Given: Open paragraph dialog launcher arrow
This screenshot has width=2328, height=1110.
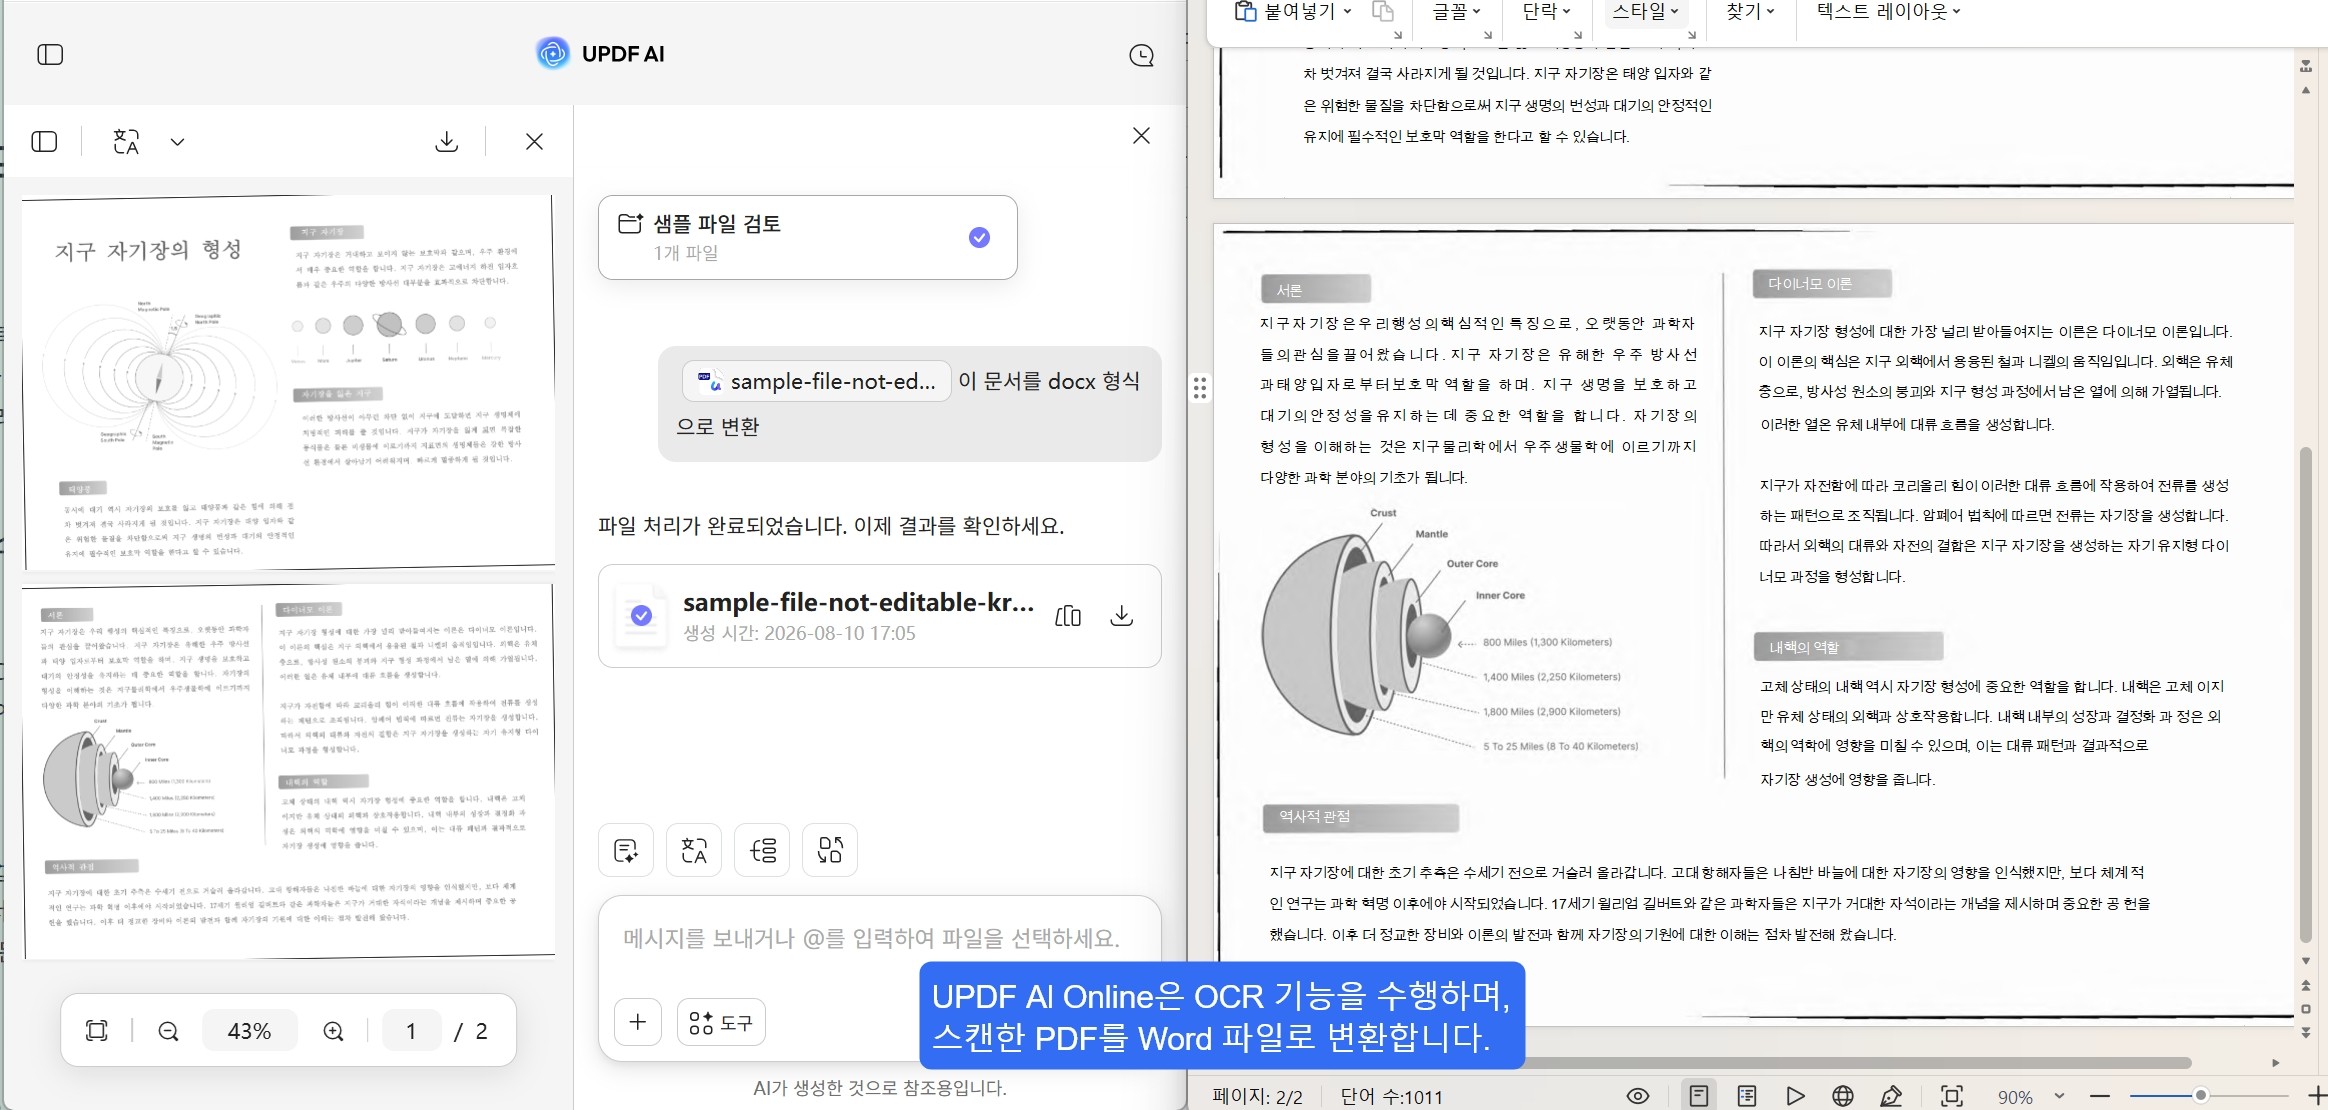Looking at the screenshot, I should 1578,35.
